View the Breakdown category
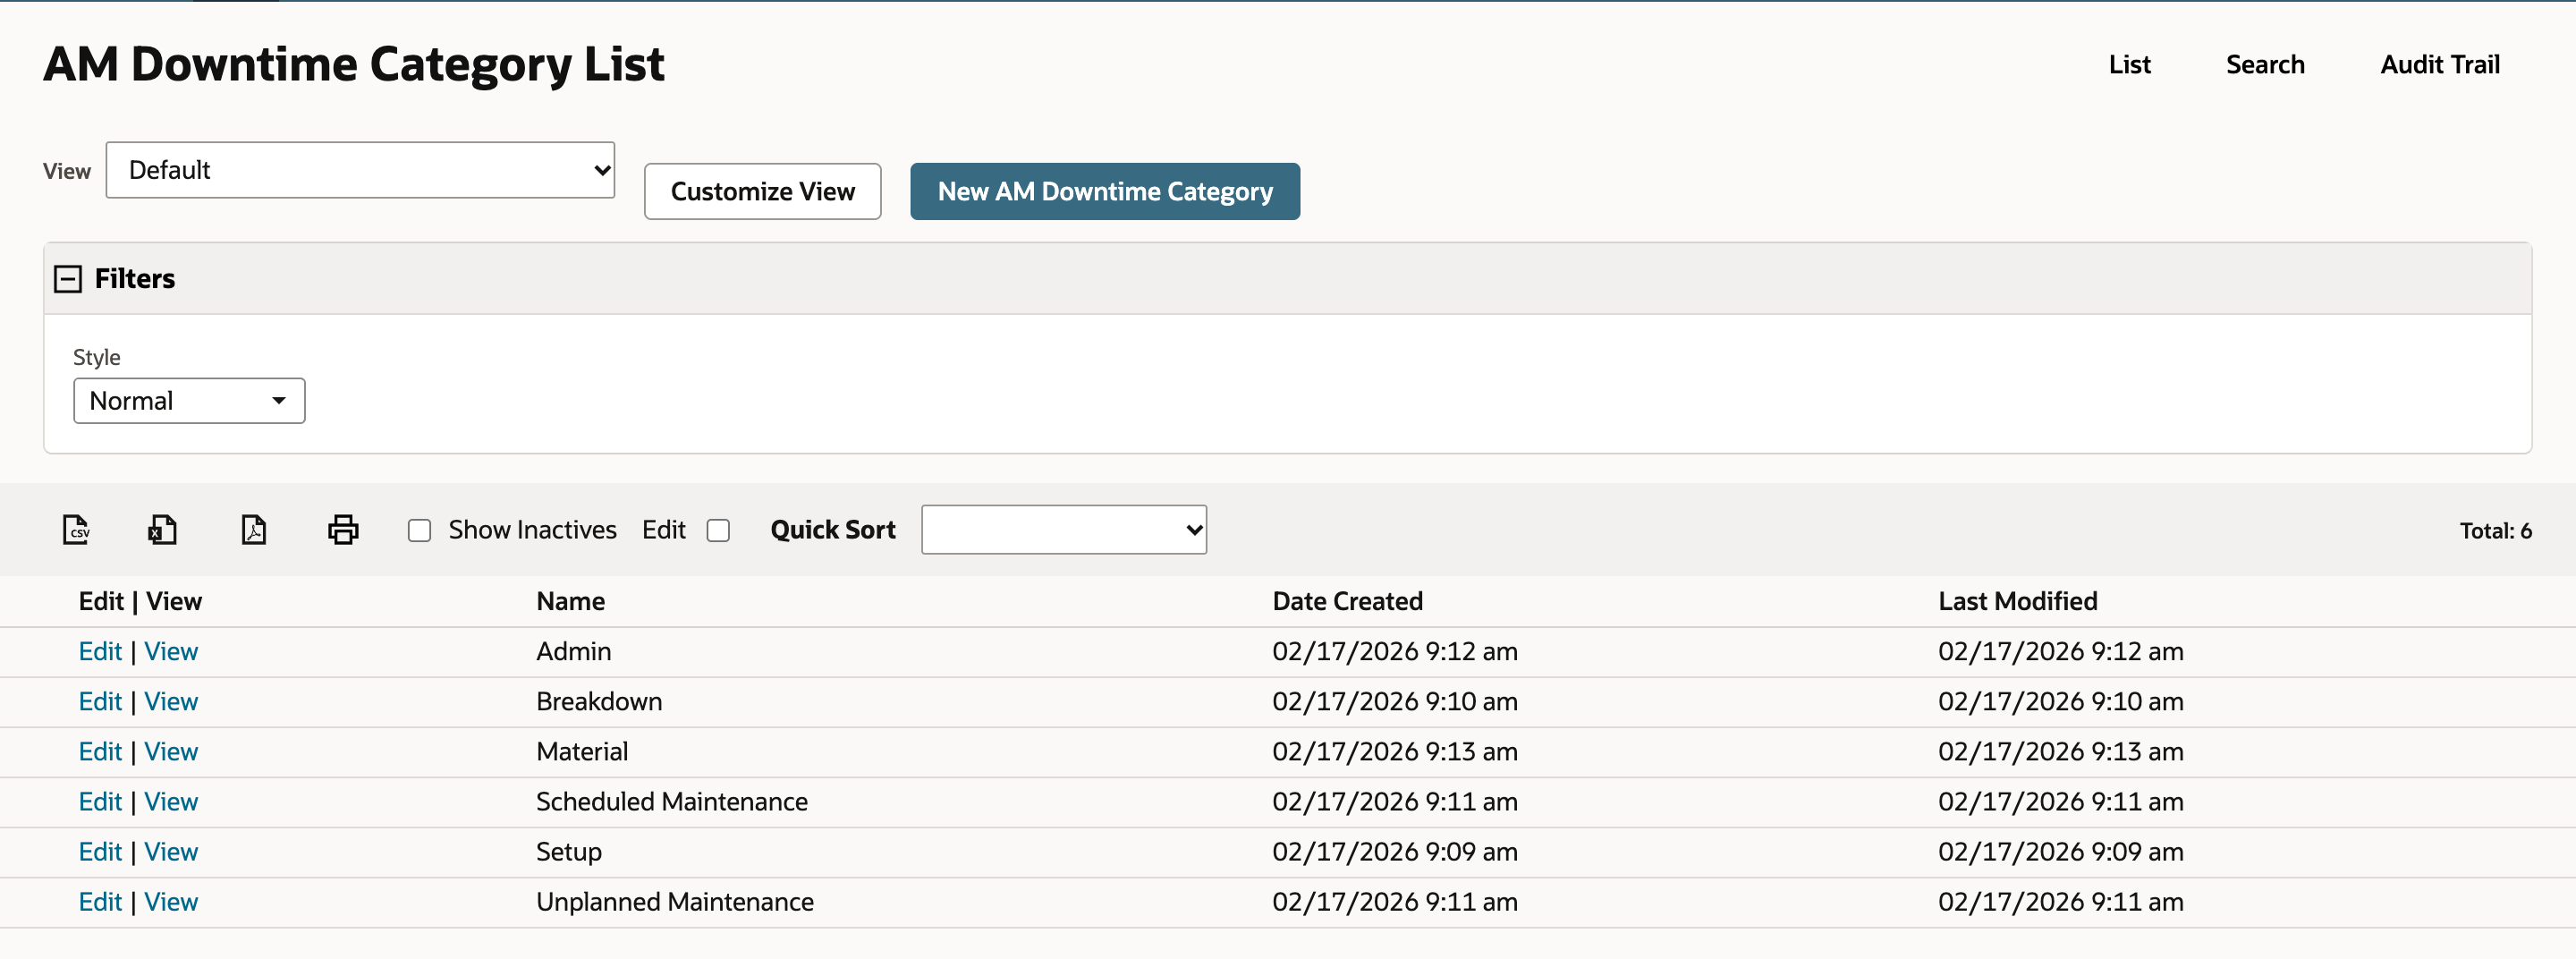The height and width of the screenshot is (959, 2576). click(x=171, y=702)
